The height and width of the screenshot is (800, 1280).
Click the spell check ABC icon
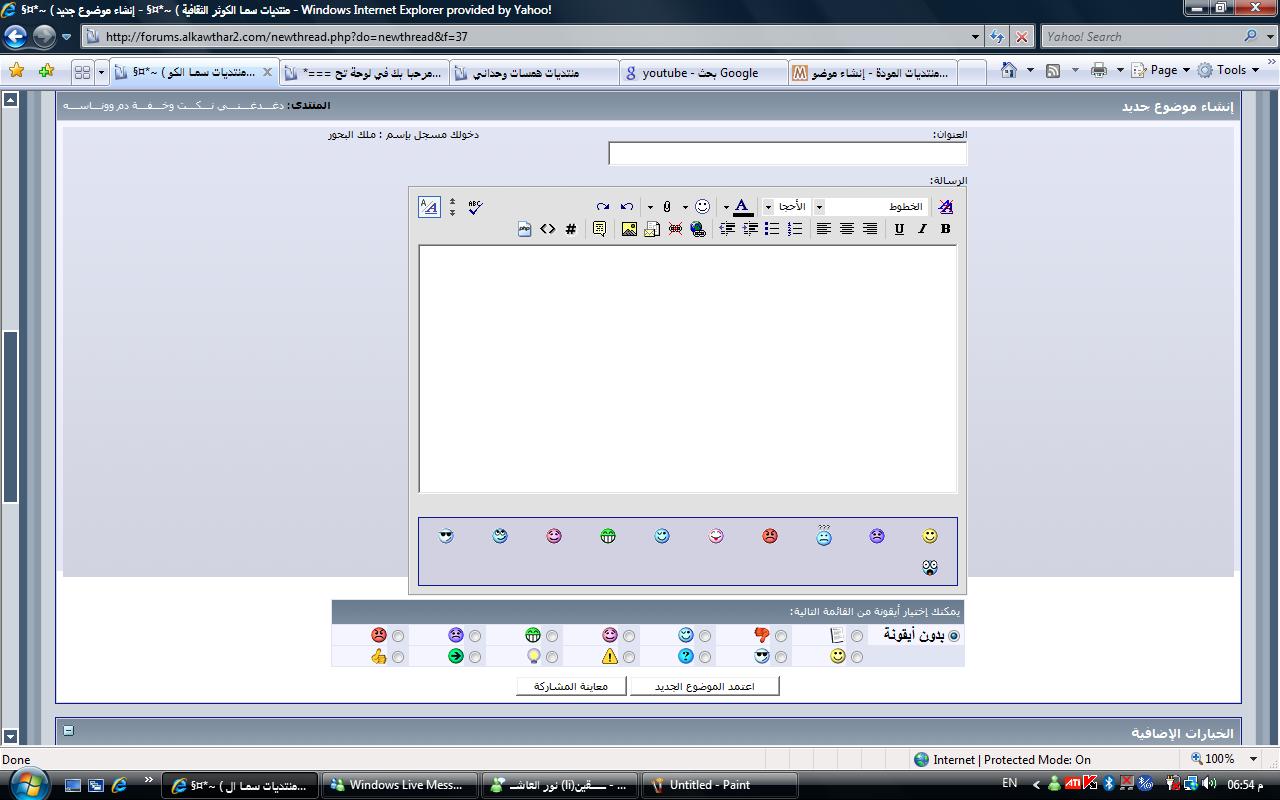coord(475,207)
